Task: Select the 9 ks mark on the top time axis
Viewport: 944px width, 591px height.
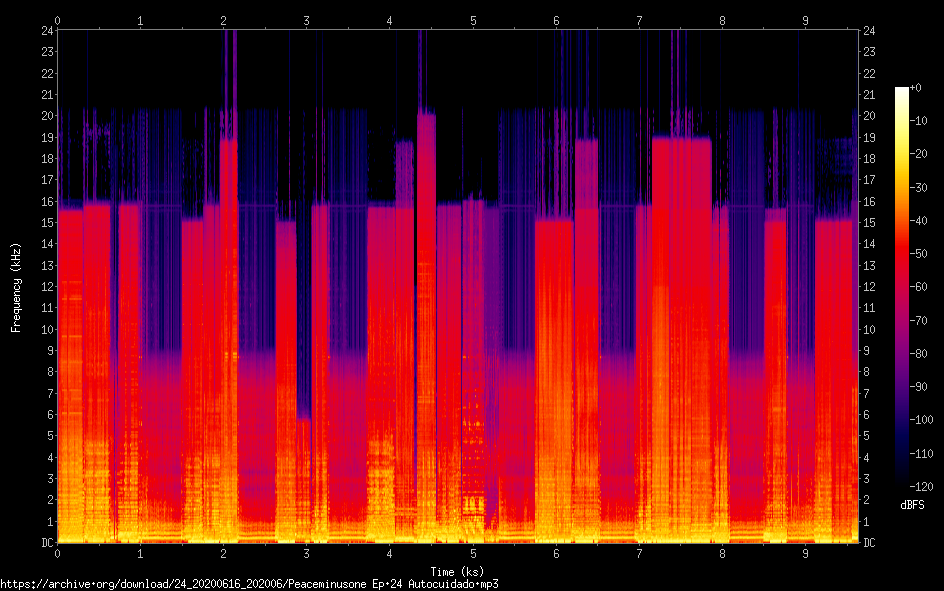Action: 805,20
